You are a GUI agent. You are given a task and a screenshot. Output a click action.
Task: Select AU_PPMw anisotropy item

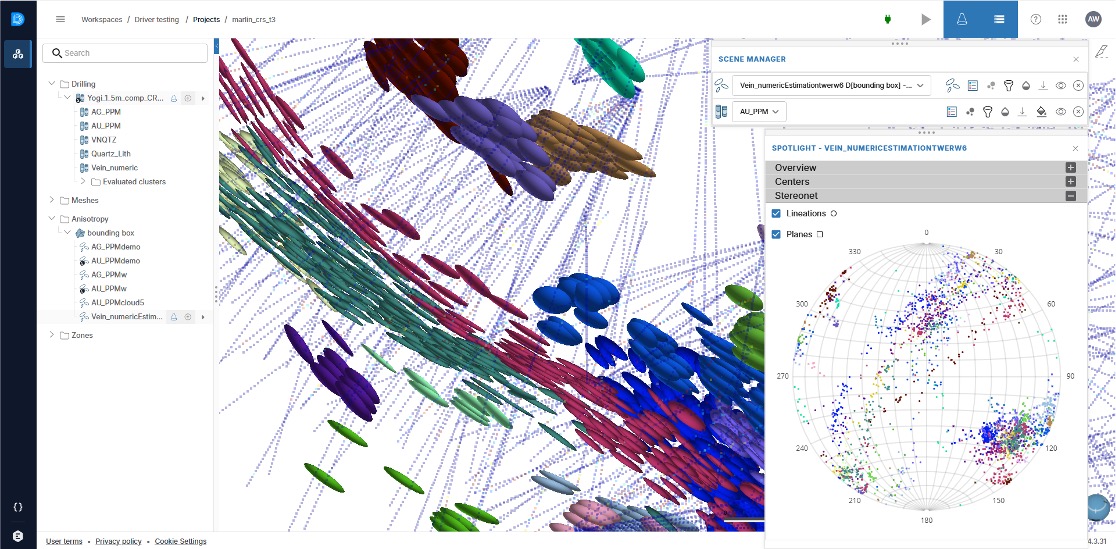click(109, 288)
